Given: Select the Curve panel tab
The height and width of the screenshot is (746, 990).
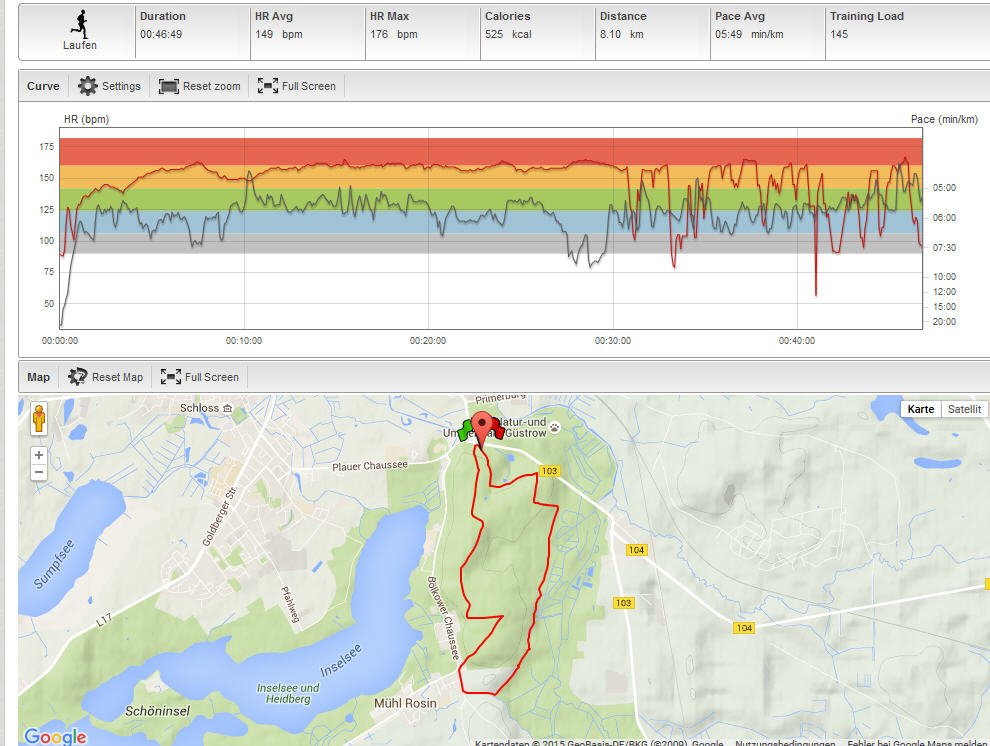Looking at the screenshot, I should pos(43,86).
